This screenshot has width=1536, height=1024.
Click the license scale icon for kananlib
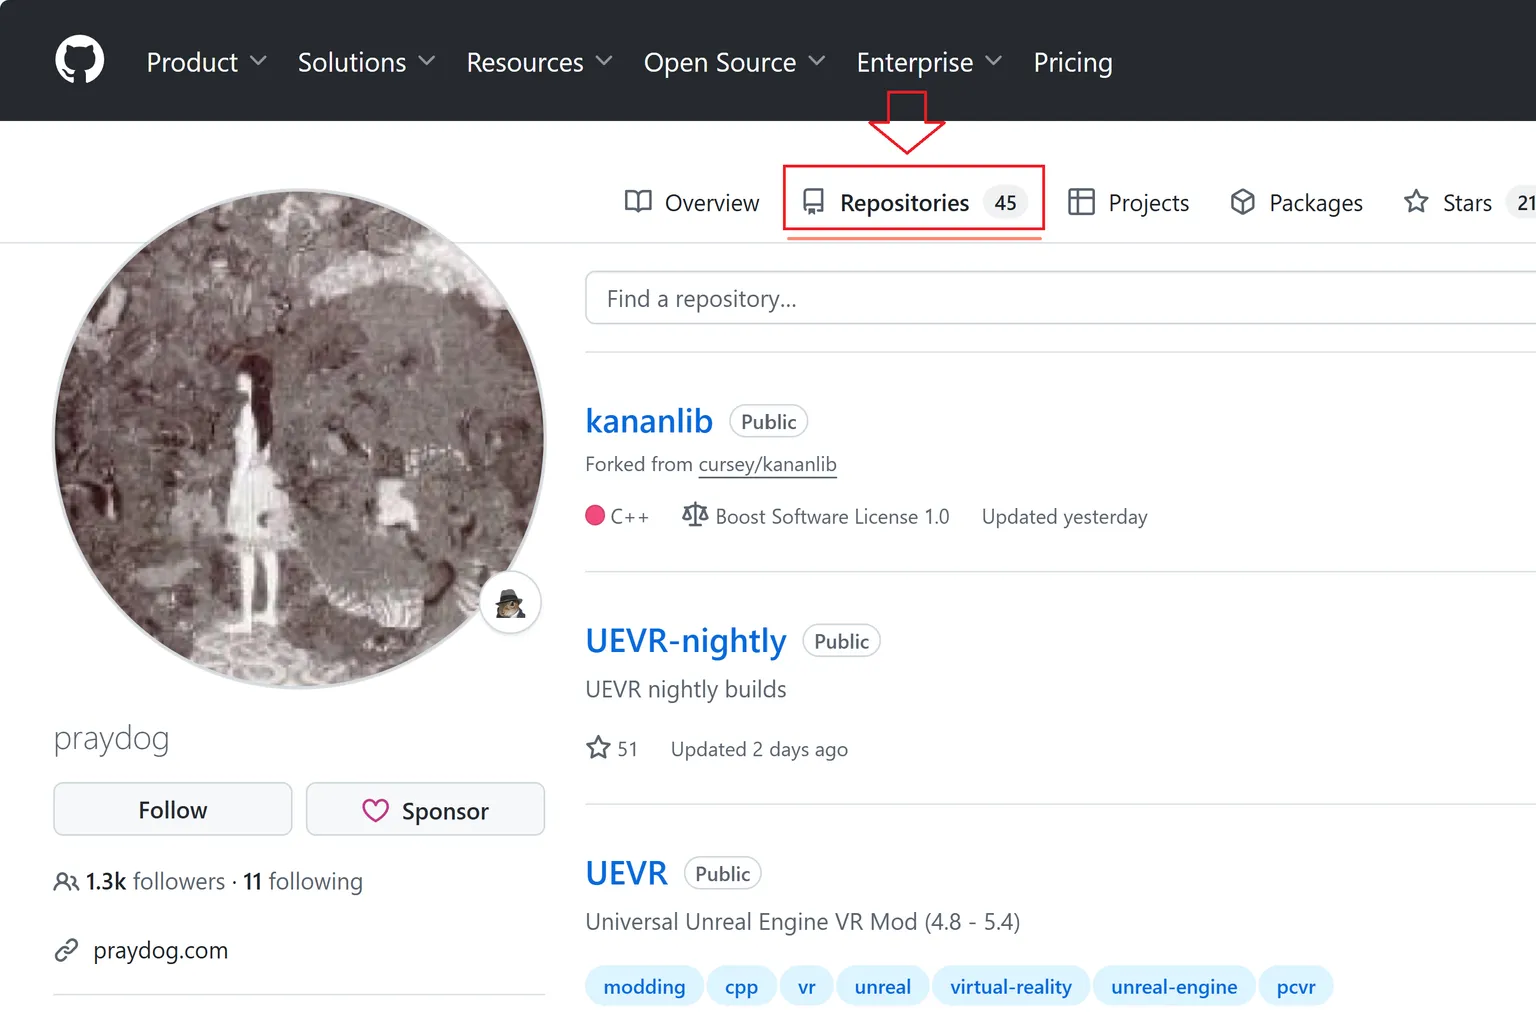click(x=695, y=515)
